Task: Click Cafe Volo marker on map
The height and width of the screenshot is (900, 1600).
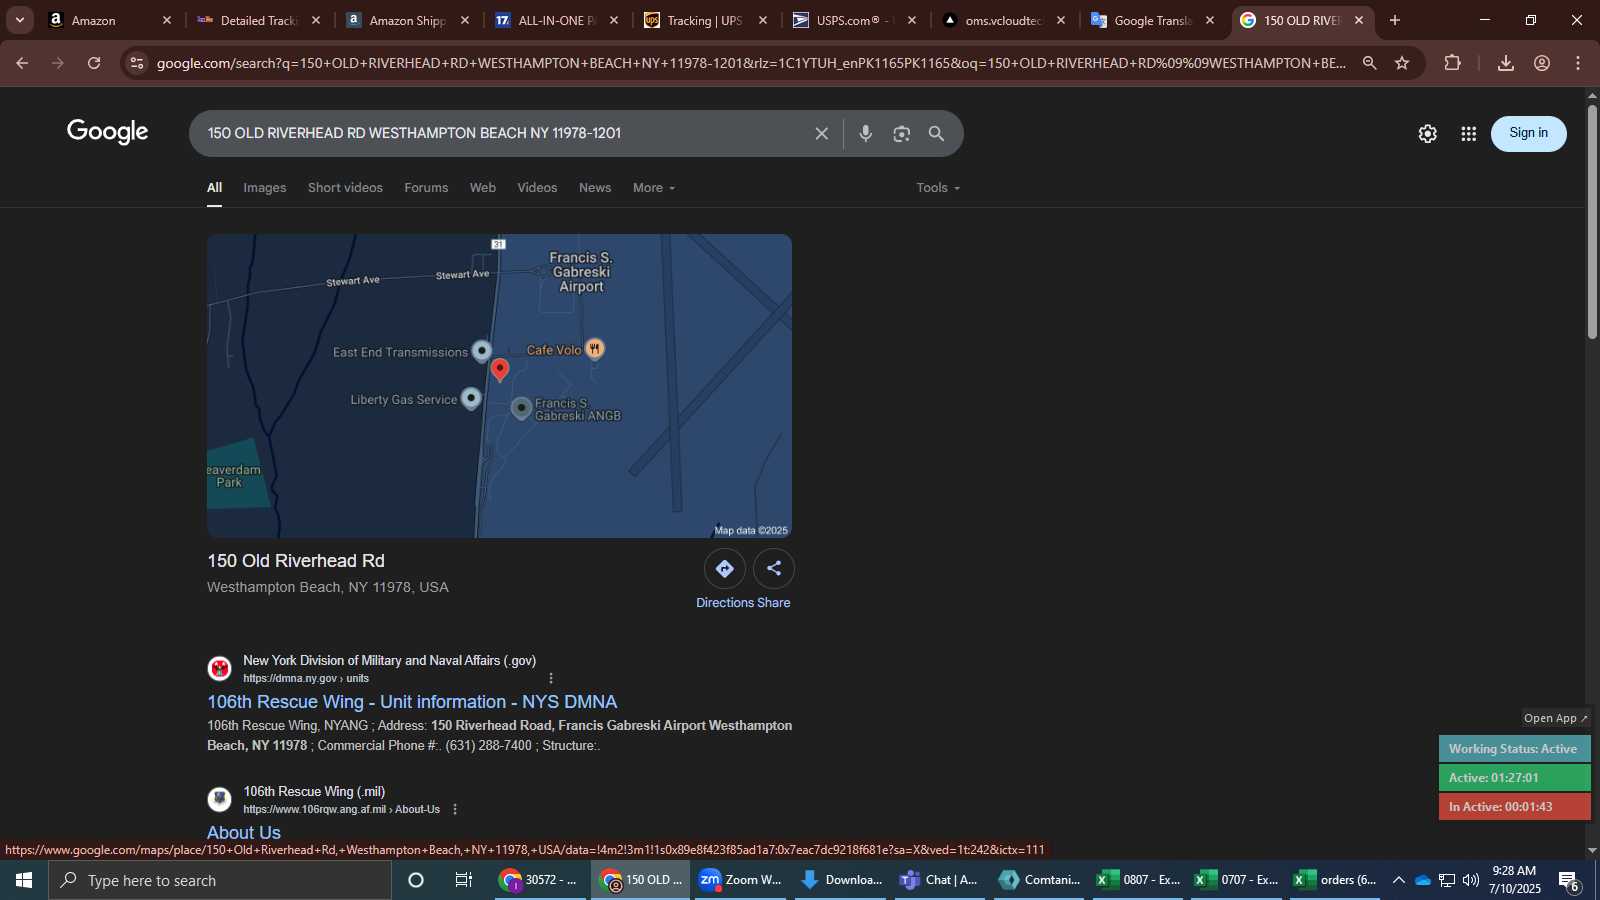Action: [594, 349]
